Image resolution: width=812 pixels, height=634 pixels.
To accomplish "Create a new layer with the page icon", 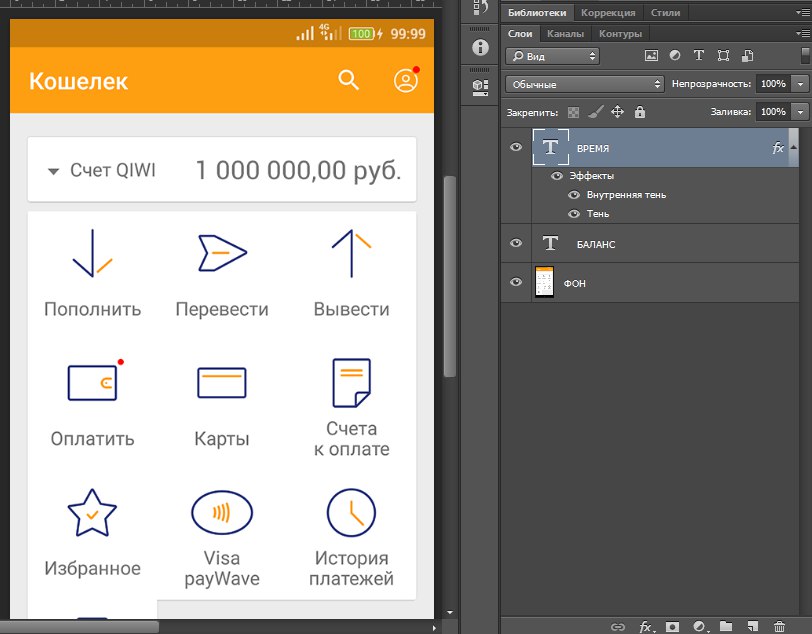I will (752, 627).
